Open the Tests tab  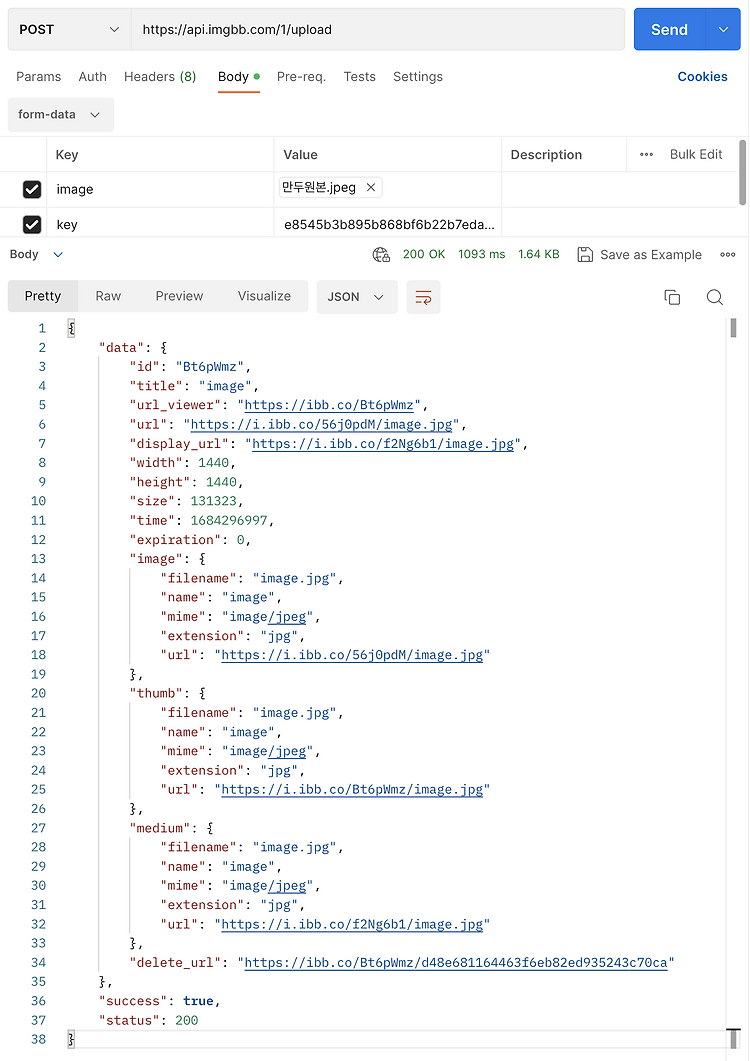tap(359, 76)
